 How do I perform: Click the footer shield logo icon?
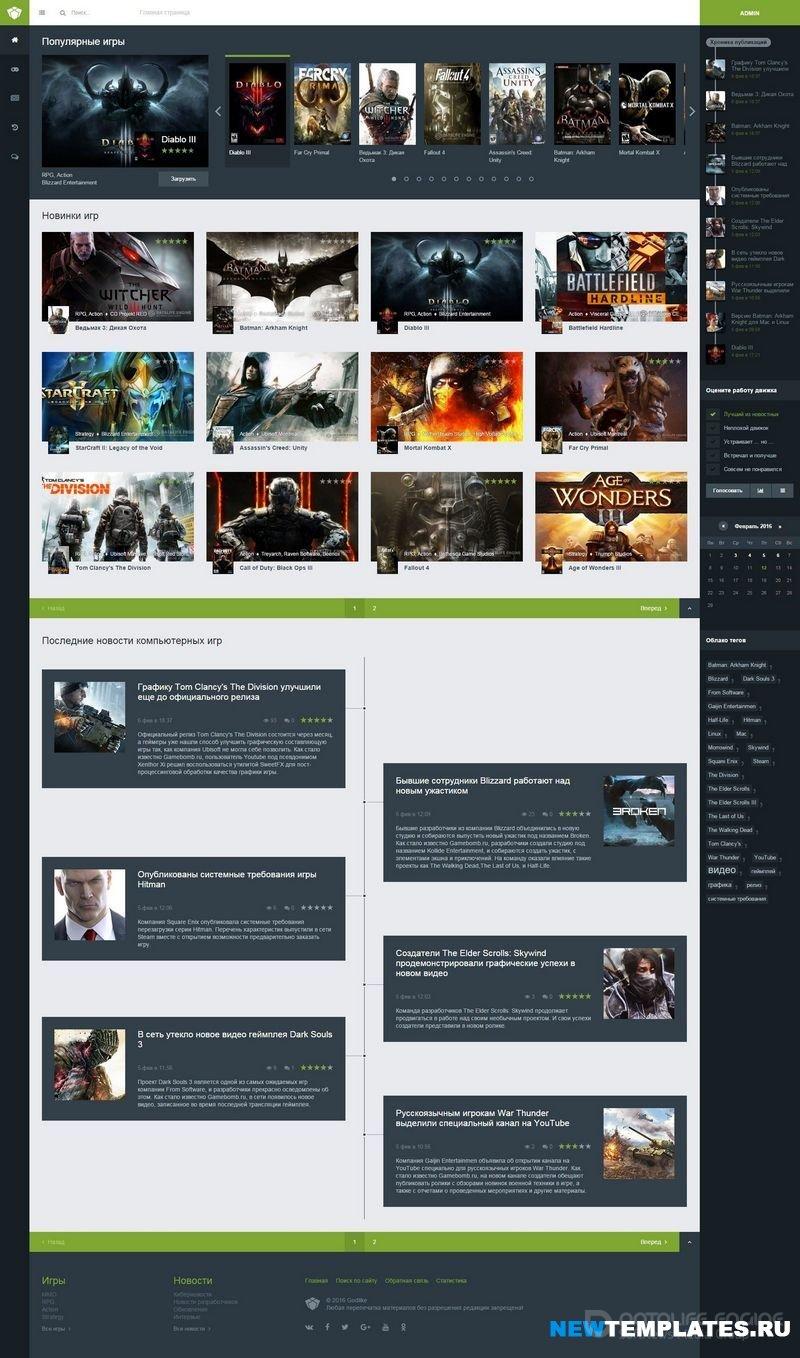click(x=312, y=1303)
